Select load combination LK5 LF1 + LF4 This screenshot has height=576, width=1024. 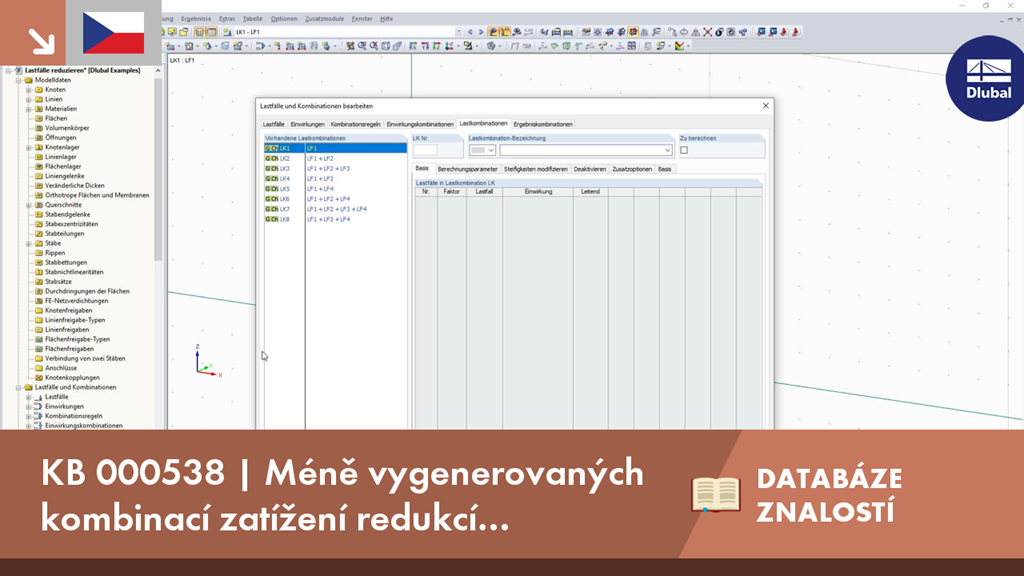tap(335, 189)
